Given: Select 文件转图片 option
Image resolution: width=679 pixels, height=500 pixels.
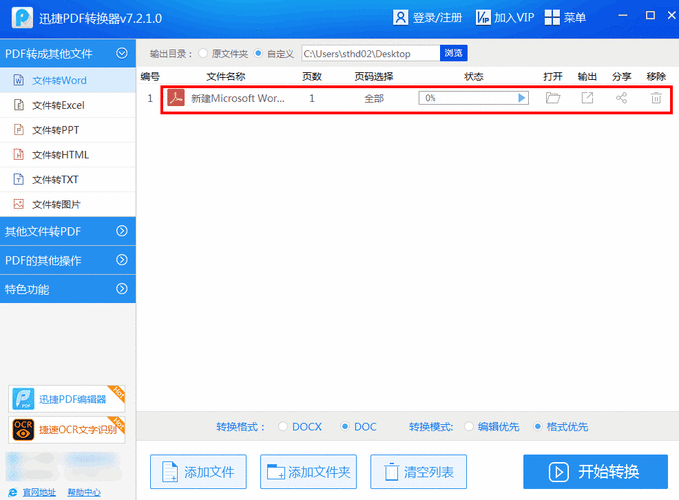Looking at the screenshot, I should pyautogui.click(x=68, y=204).
